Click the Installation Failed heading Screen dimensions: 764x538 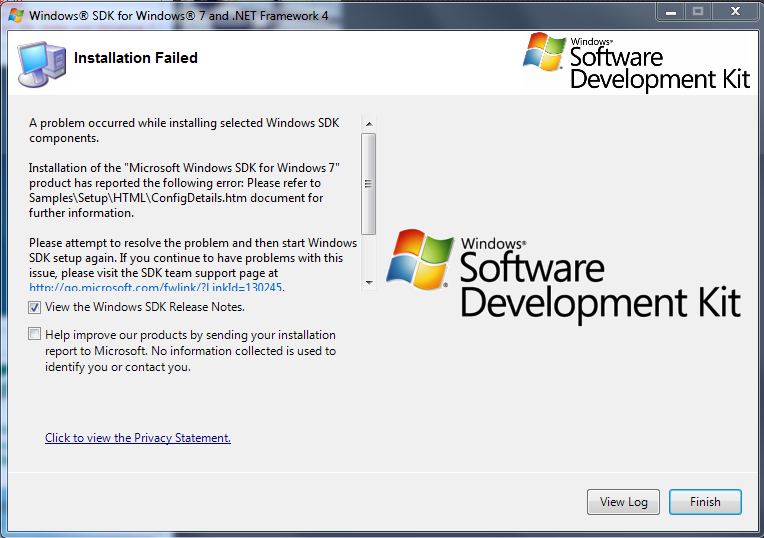[135, 58]
